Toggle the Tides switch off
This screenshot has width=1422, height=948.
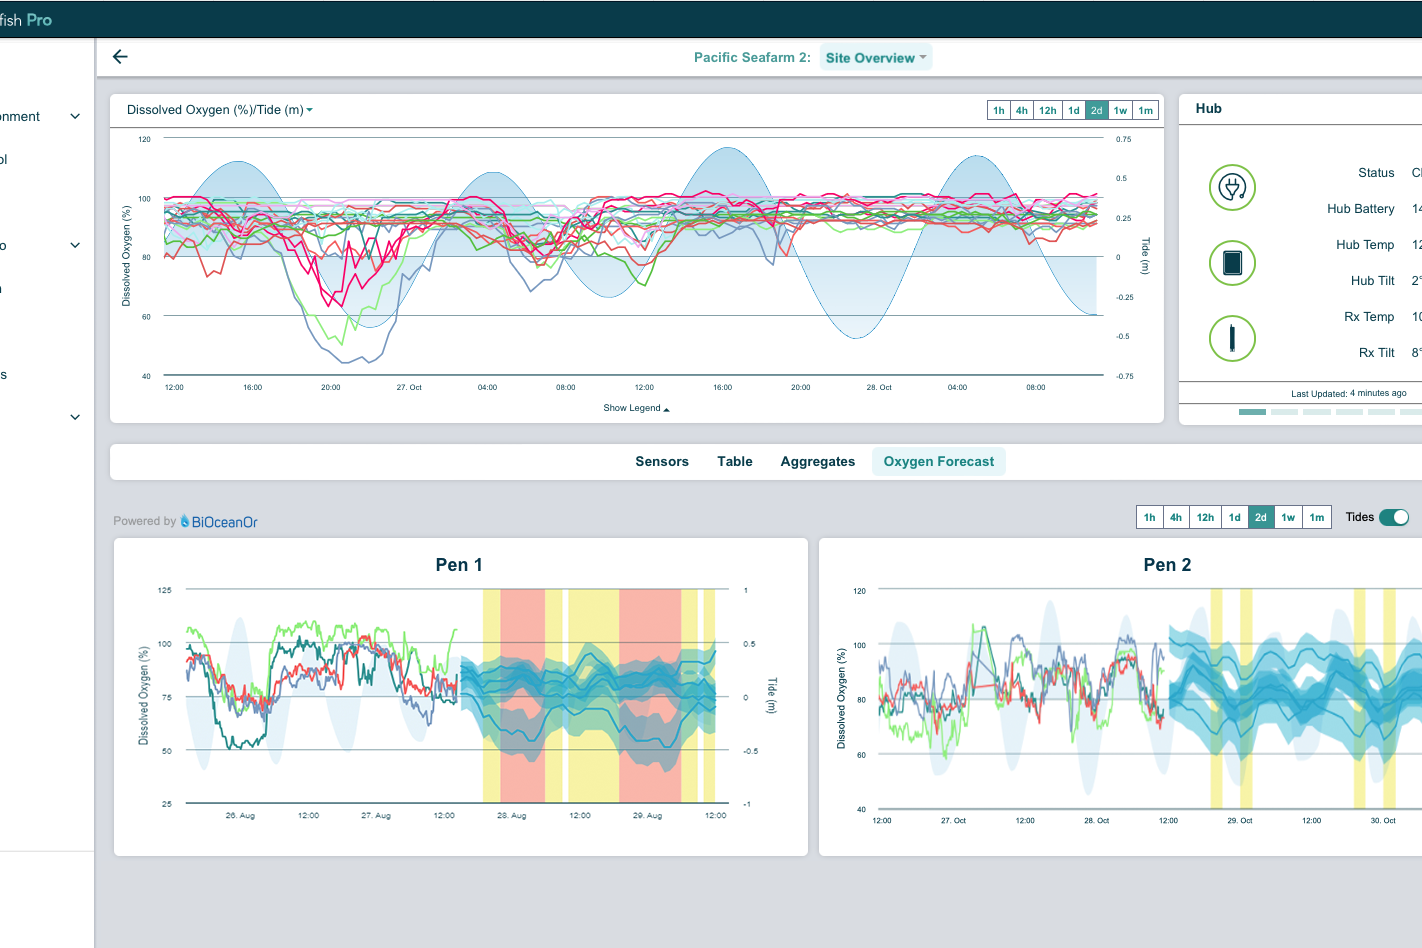pyautogui.click(x=1393, y=517)
